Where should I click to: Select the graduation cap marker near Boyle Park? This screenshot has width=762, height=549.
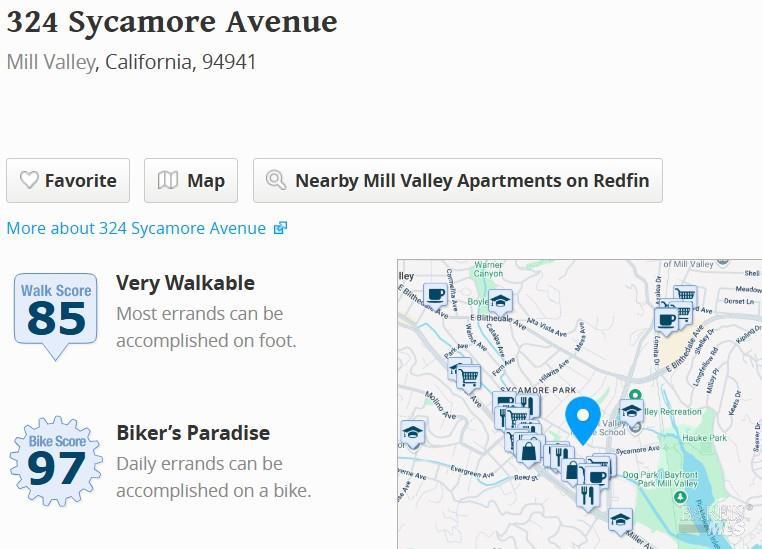pos(500,301)
